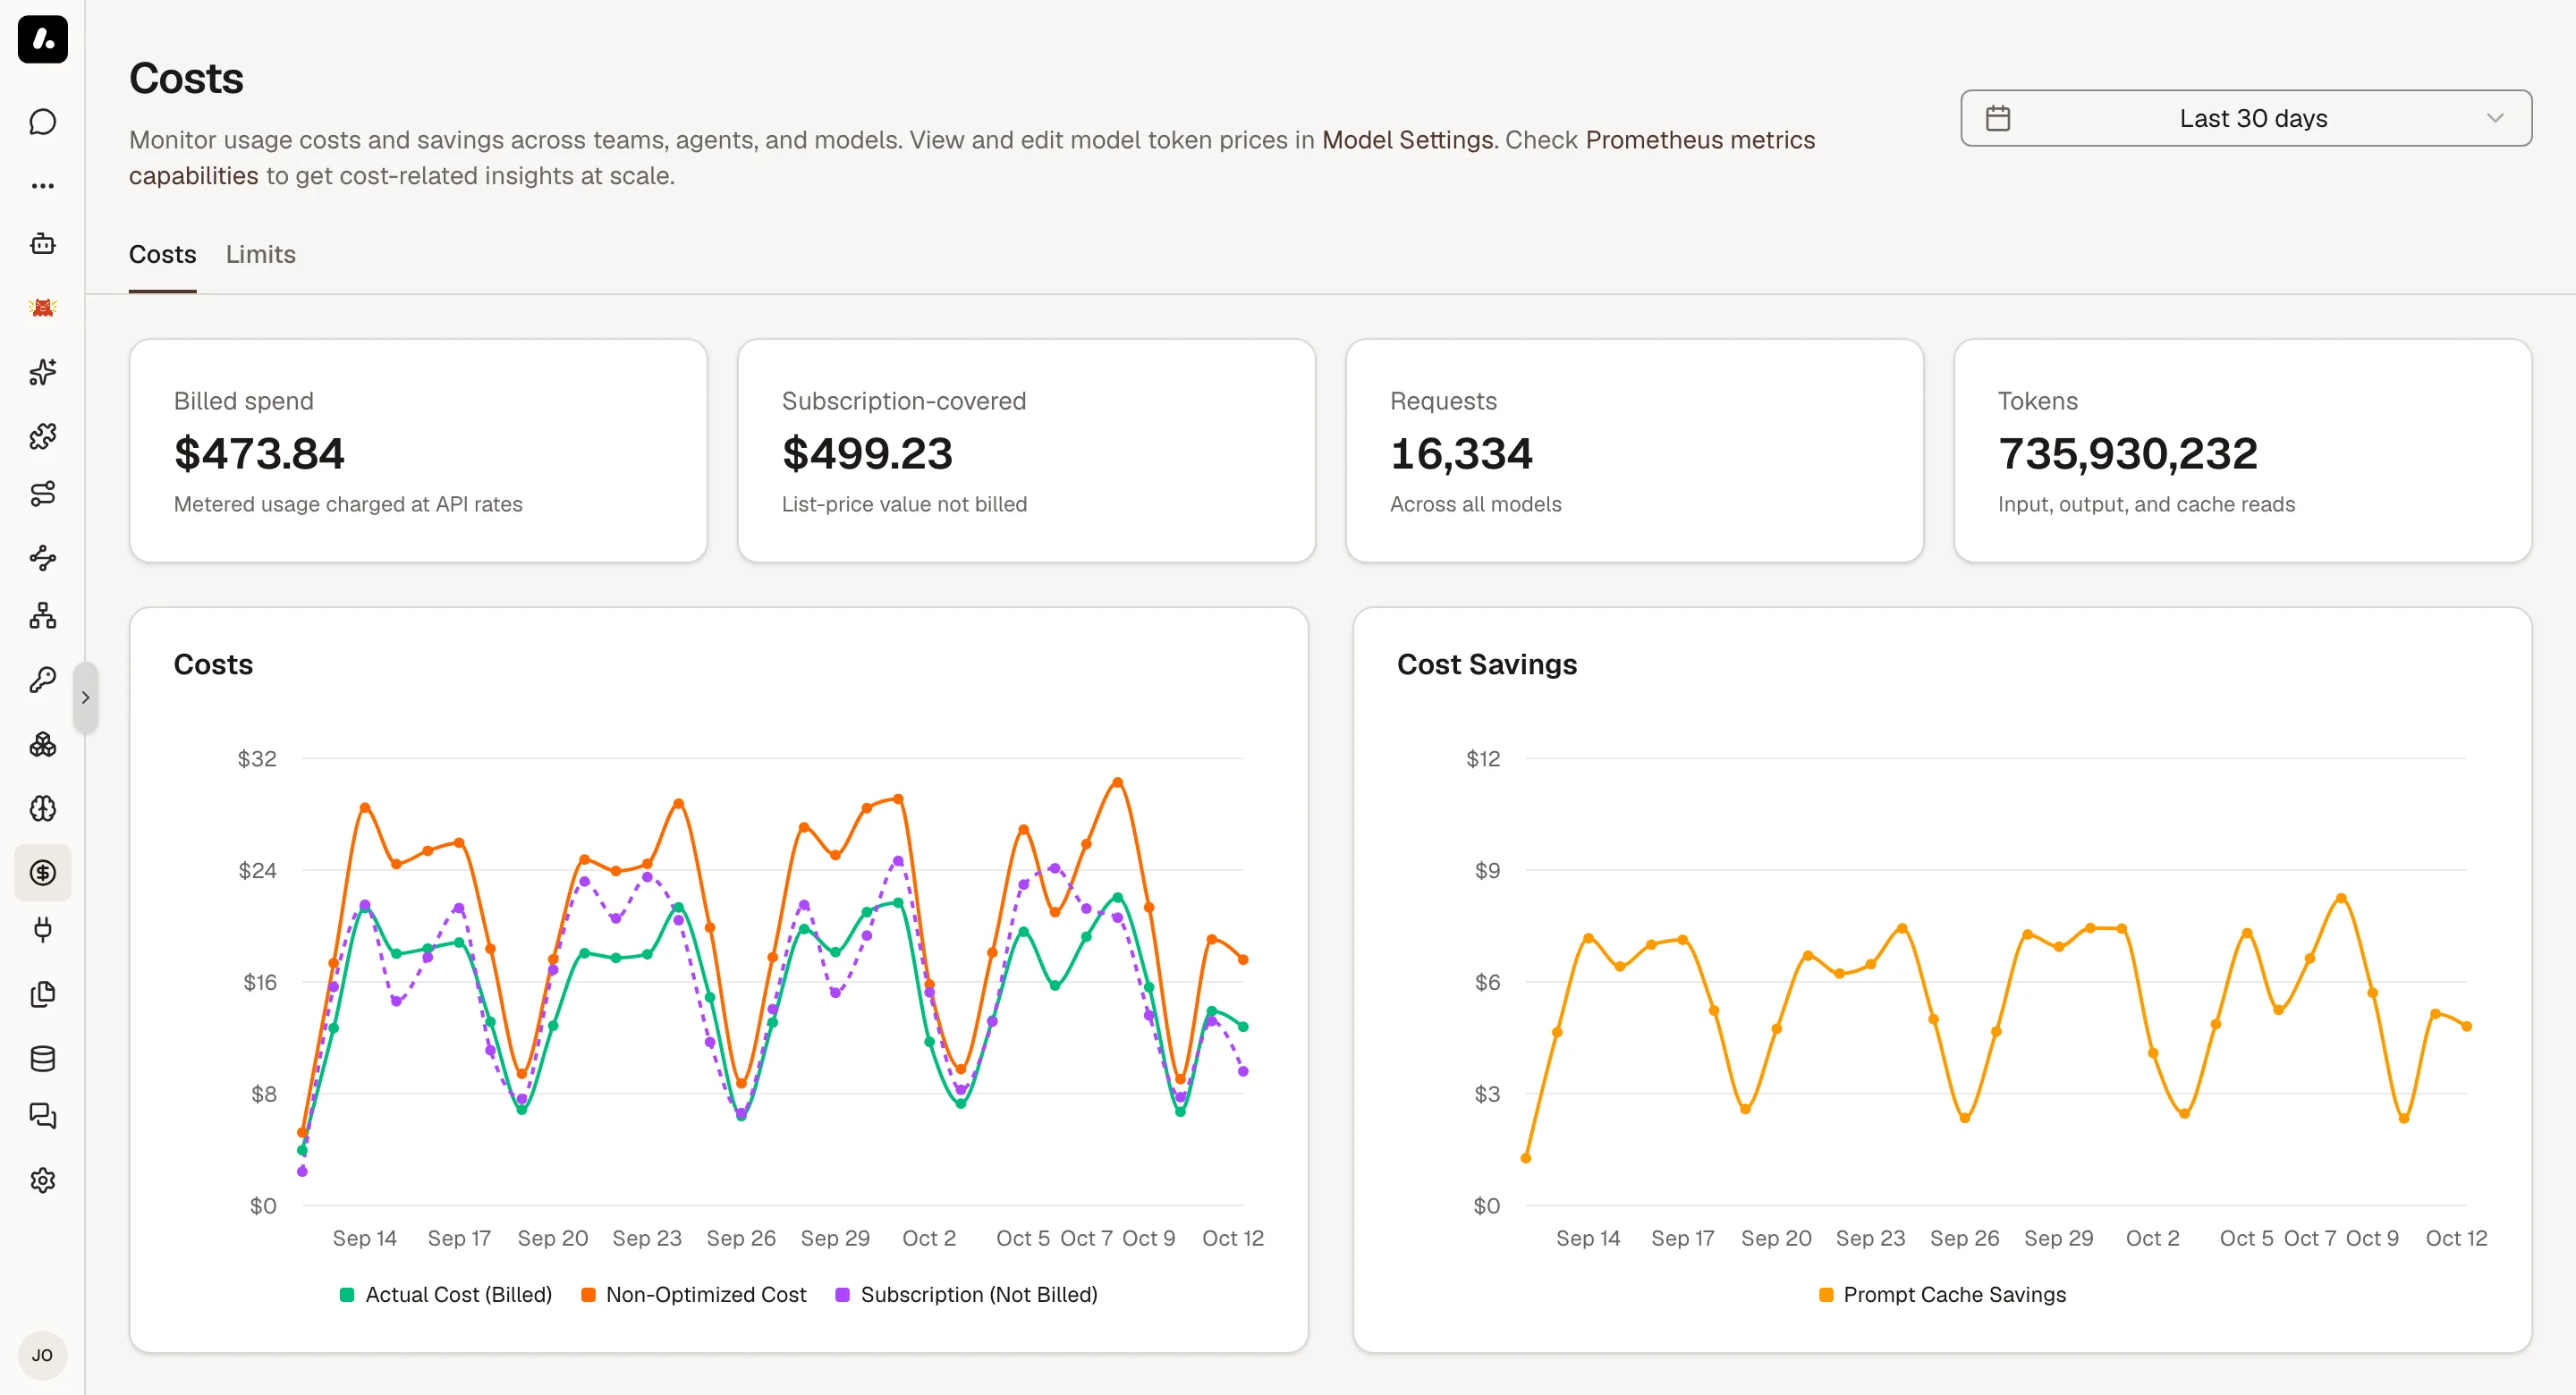Toggle Non-Optimized Cost legend series

[693, 1294]
